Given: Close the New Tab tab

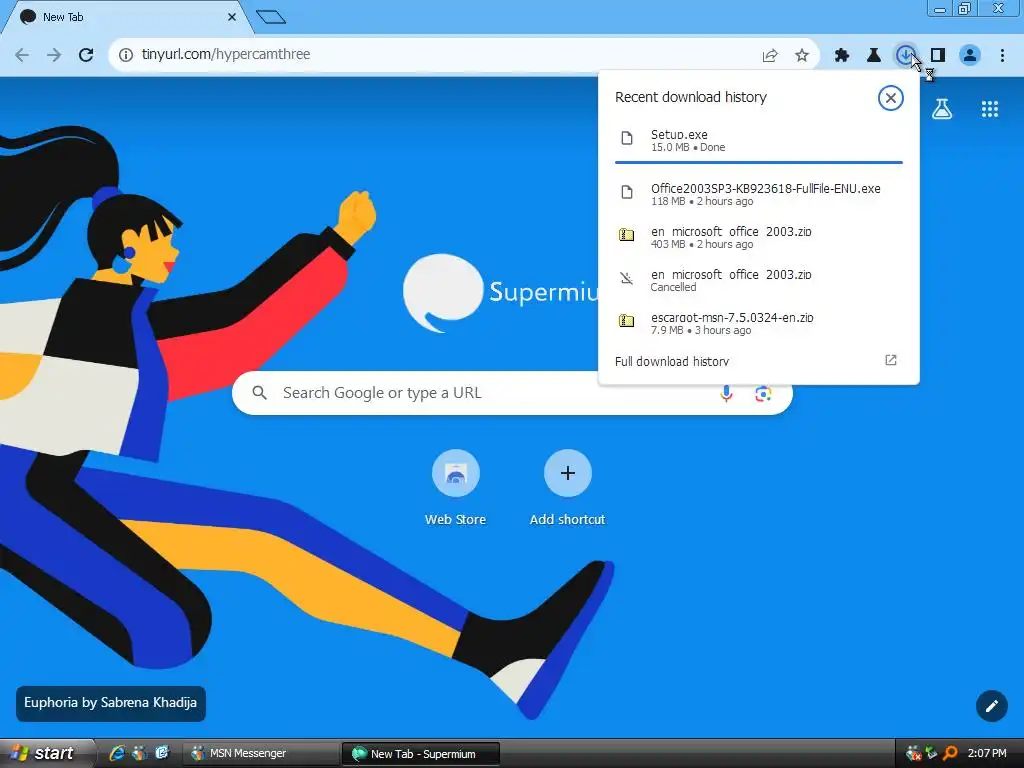Looking at the screenshot, I should pos(232,18).
